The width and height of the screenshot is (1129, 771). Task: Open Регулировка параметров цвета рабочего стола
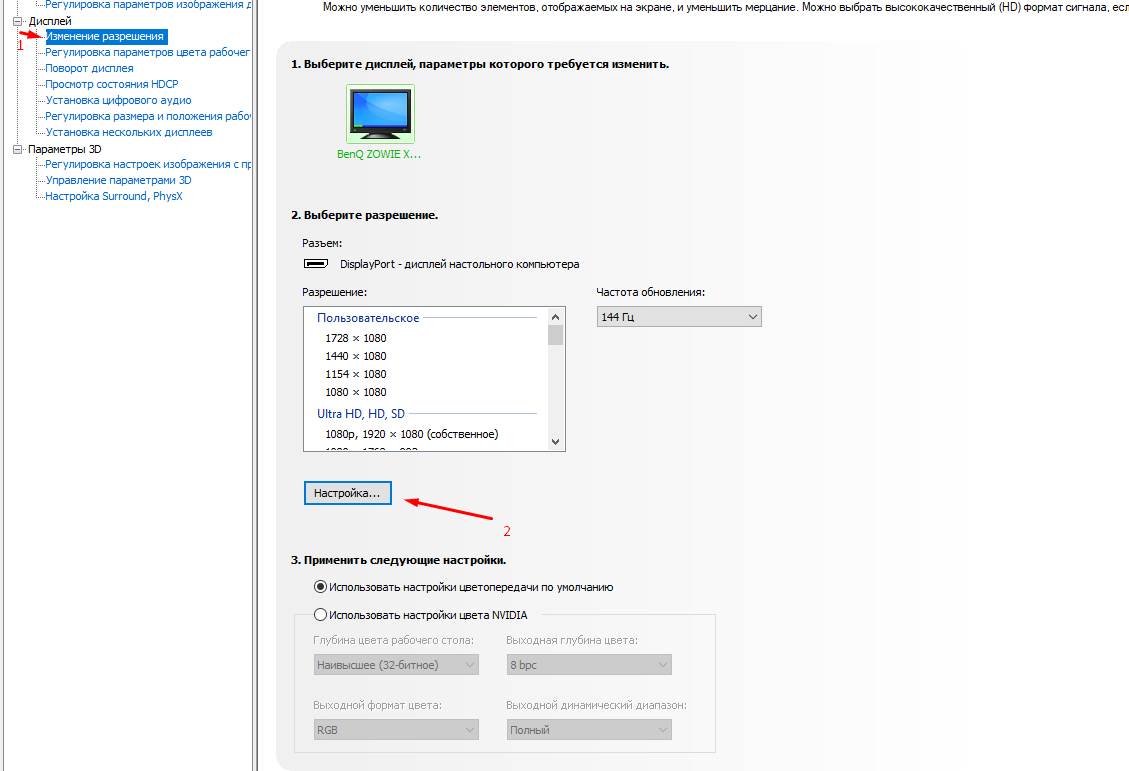(x=147, y=52)
